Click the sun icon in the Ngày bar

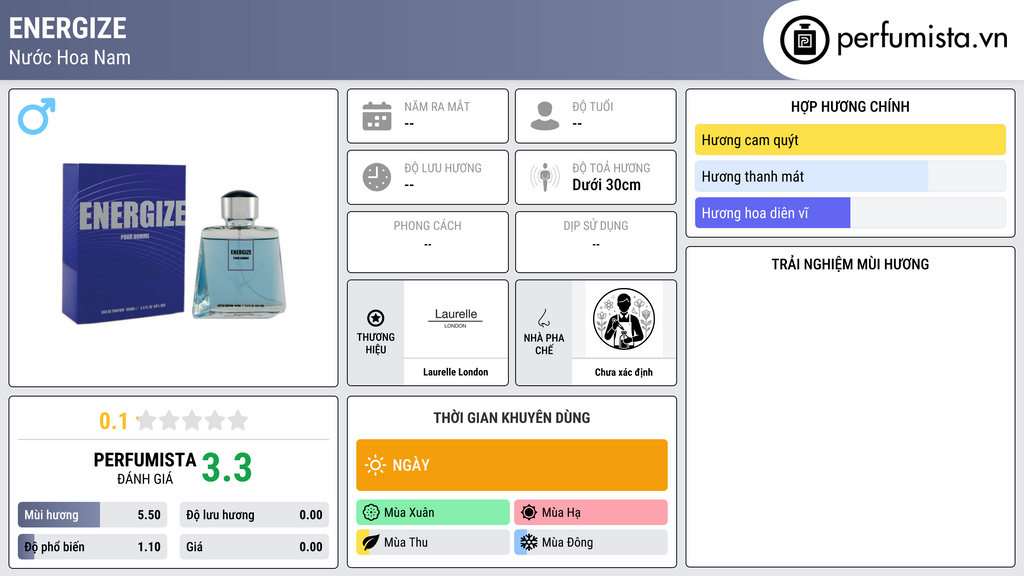(375, 465)
